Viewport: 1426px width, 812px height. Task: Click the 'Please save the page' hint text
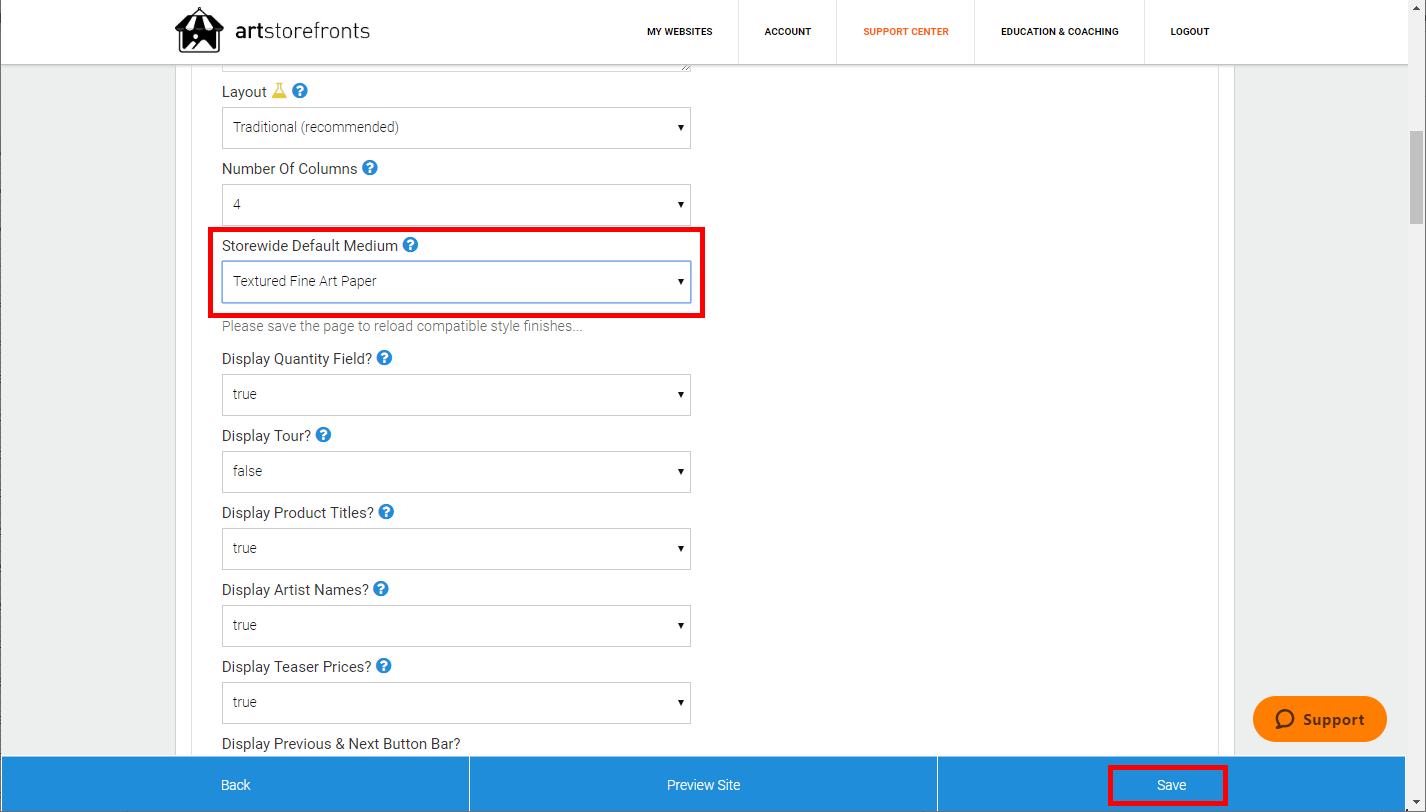click(x=402, y=326)
